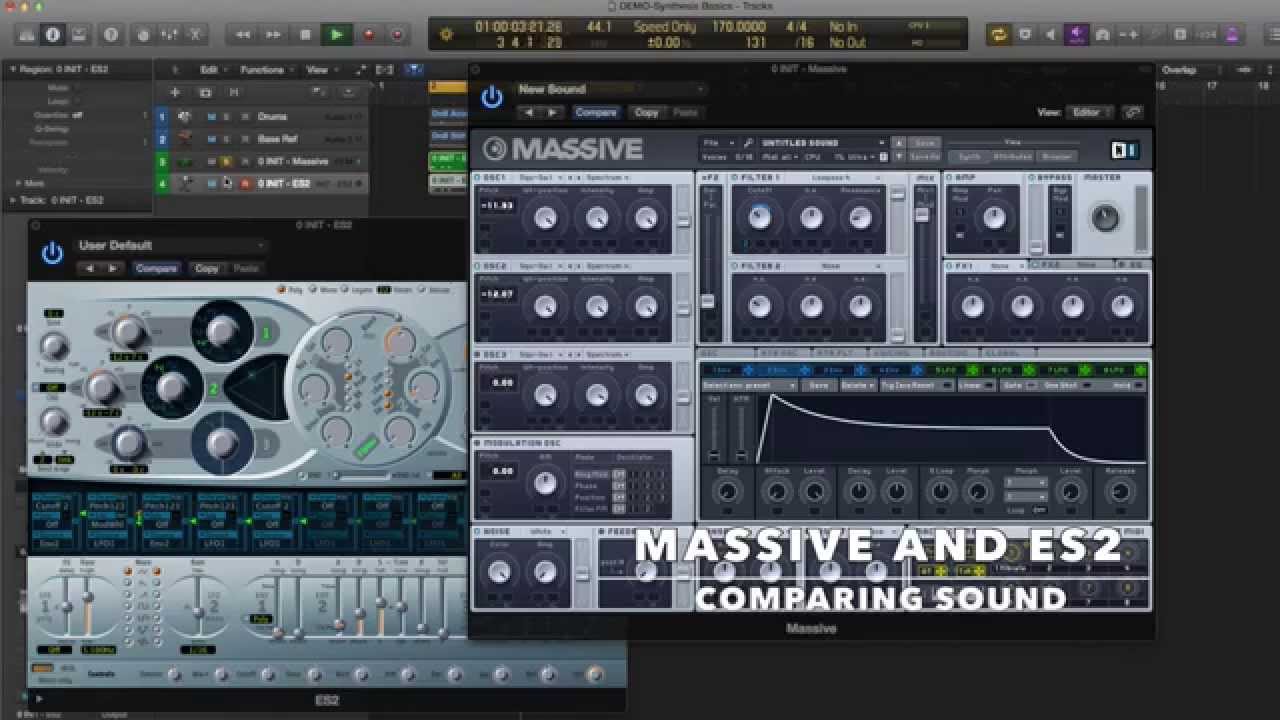Enable the green oscillator 1 button in ES2
1280x720 pixels.
pos(266,332)
